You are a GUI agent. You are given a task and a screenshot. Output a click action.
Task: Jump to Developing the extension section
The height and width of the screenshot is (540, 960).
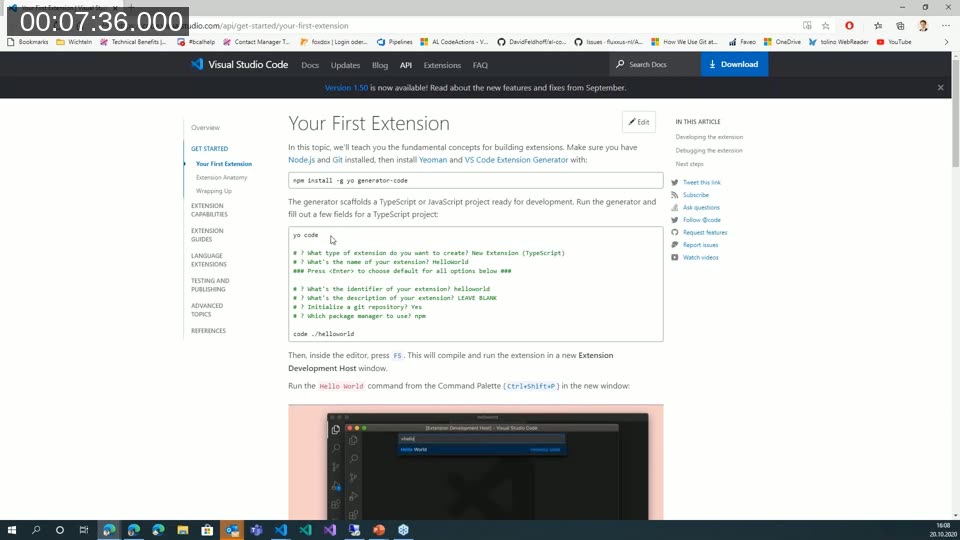pyautogui.click(x=709, y=137)
